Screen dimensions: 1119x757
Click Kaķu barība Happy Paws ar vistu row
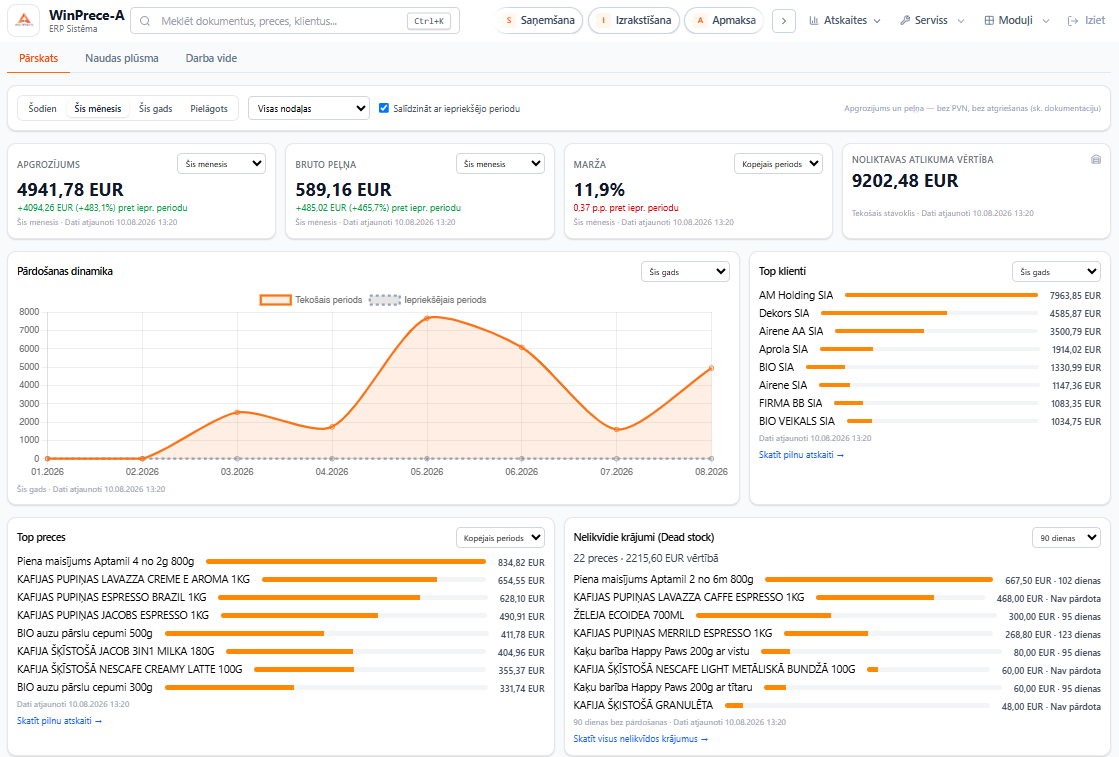tap(836, 651)
